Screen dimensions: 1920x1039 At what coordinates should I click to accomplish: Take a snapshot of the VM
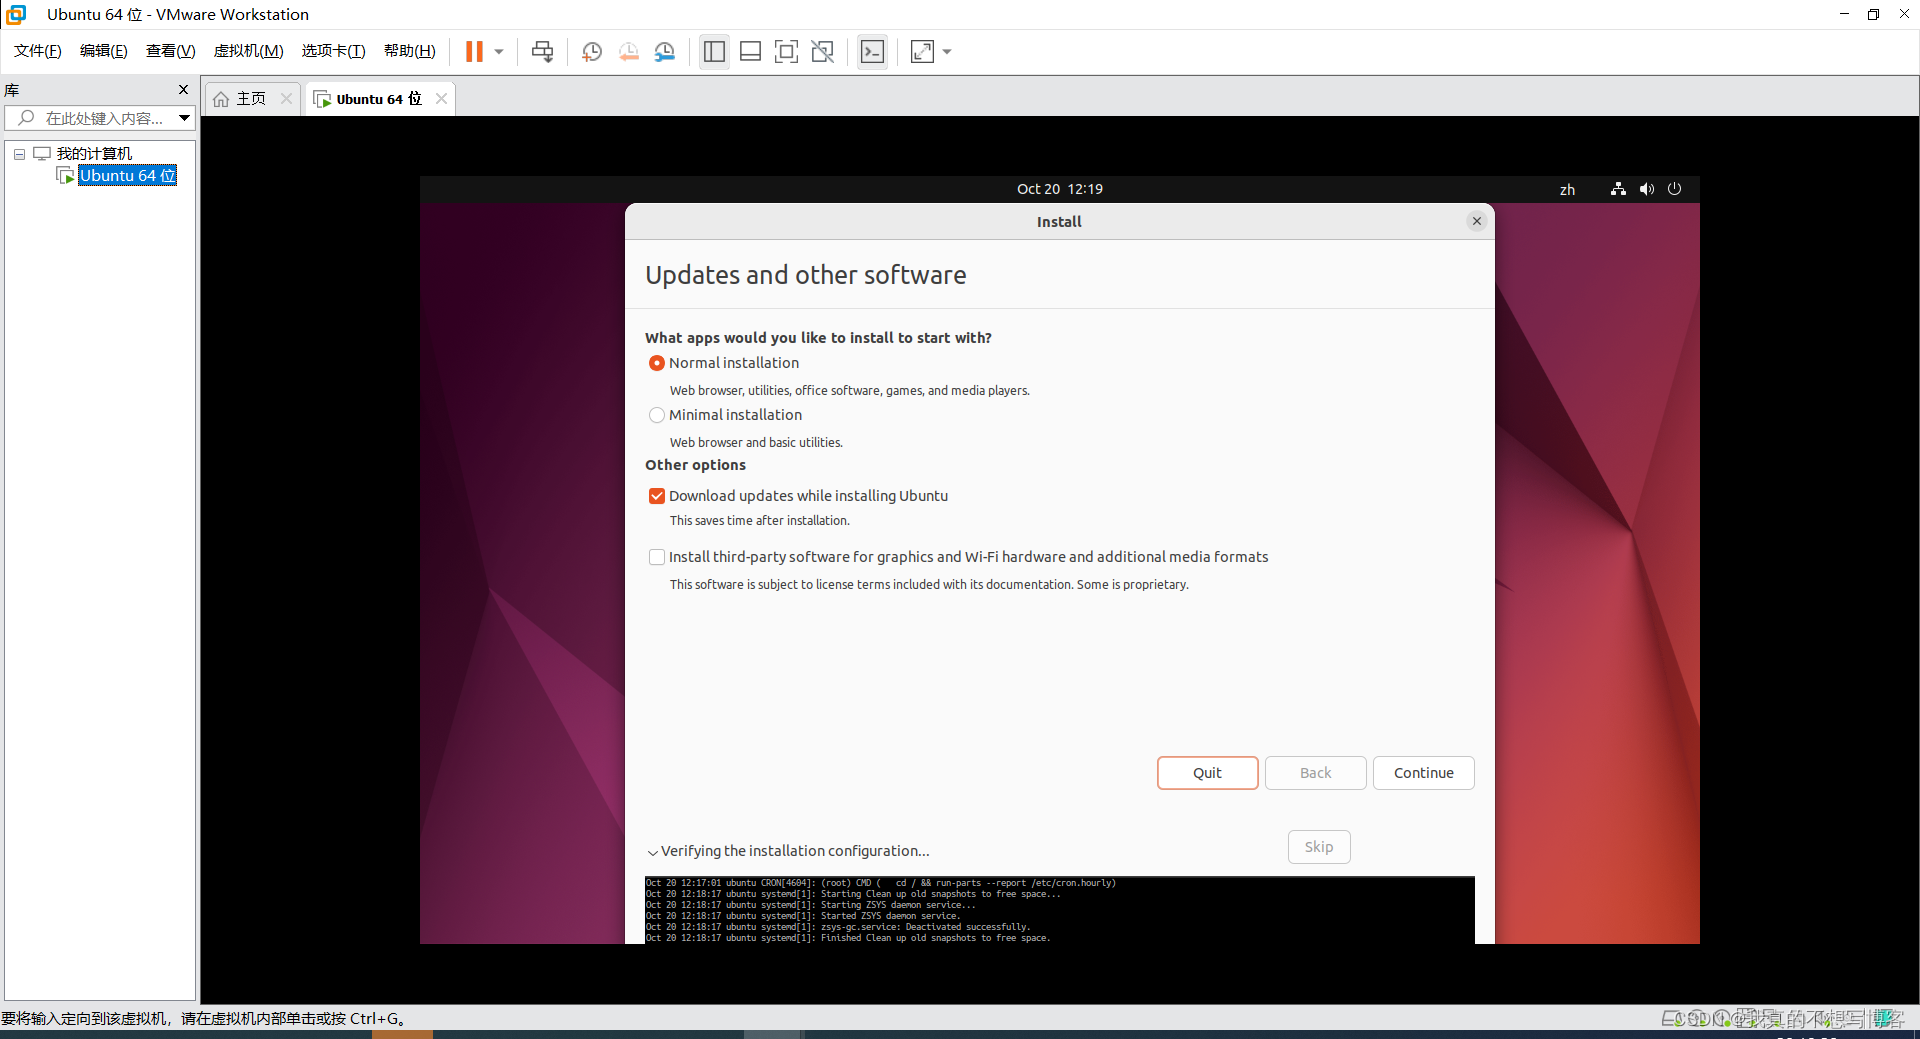592,52
